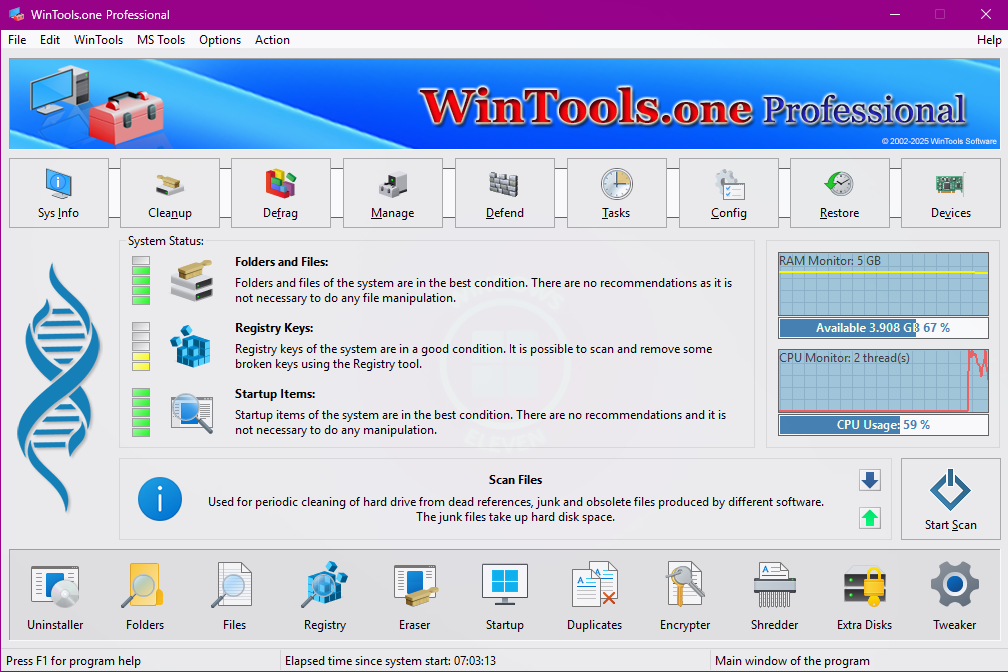This screenshot has width=1008, height=672.
Task: Open the Cleanup tool
Action: (x=170, y=193)
